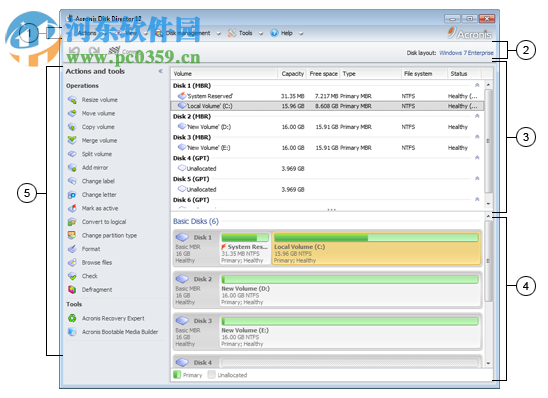Expand the Tools menu dropdown arrow
Viewport: 548px width, 398px height.
point(261,34)
